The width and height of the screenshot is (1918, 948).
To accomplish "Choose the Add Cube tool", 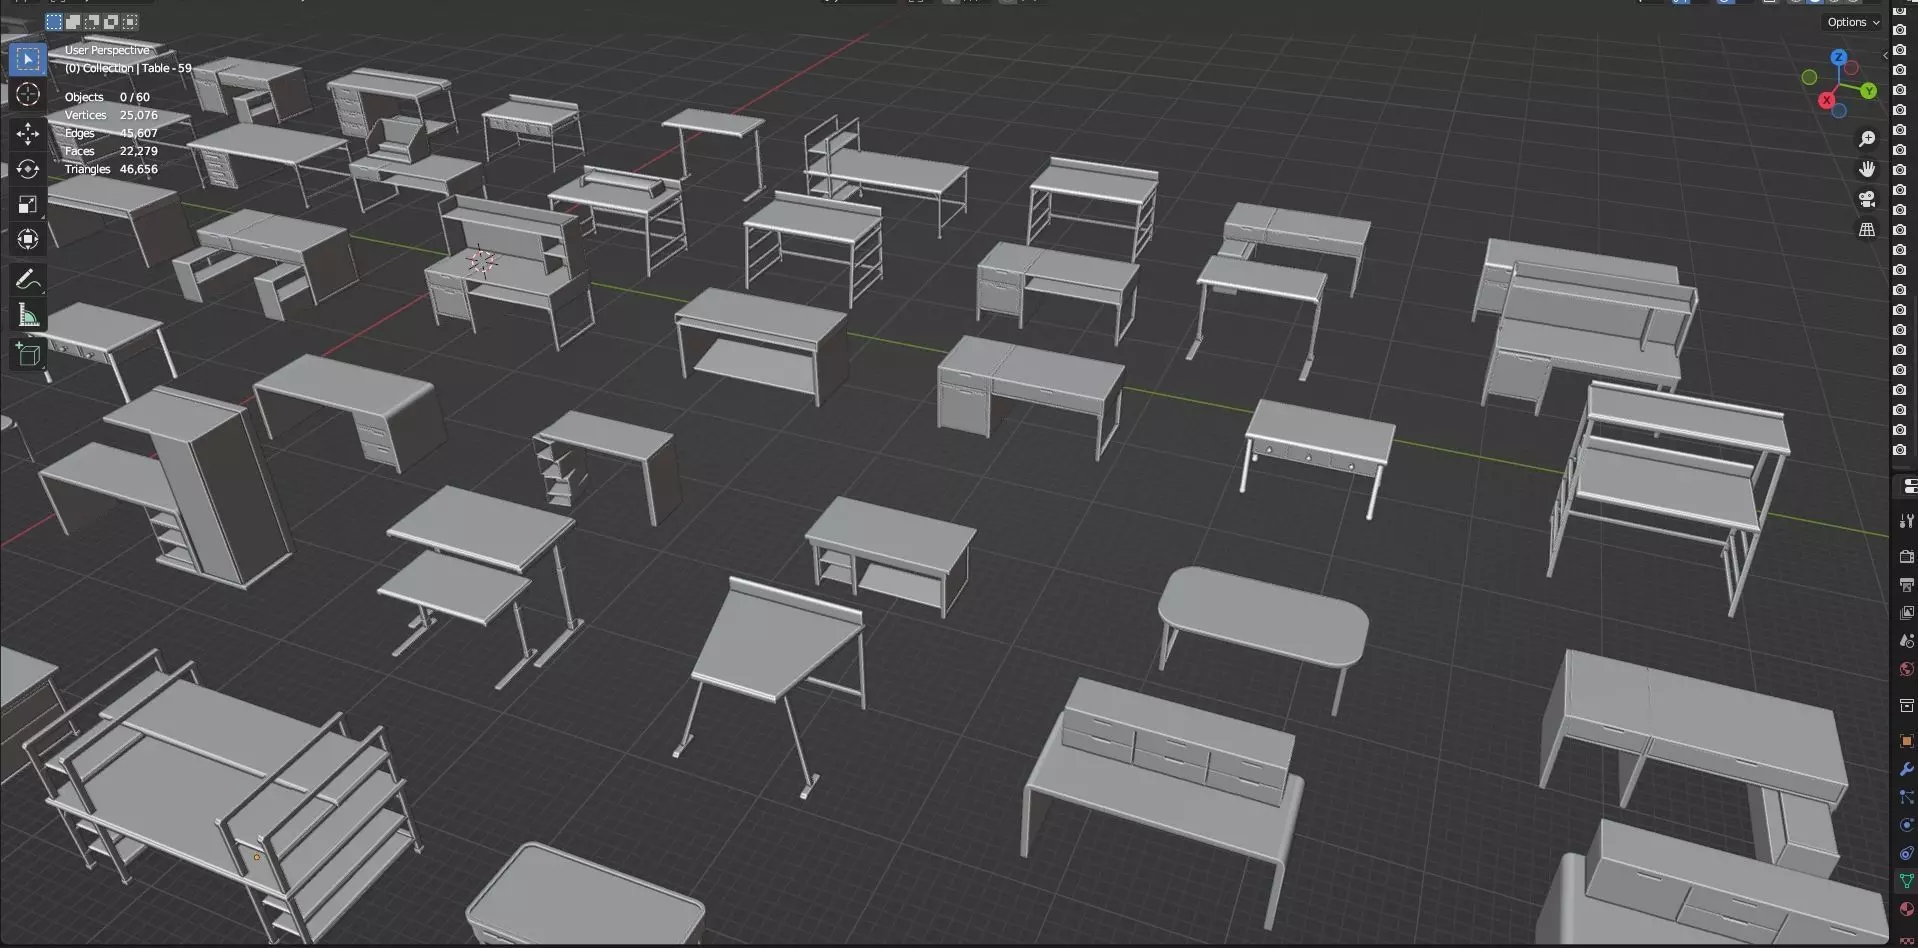I will click(x=28, y=354).
